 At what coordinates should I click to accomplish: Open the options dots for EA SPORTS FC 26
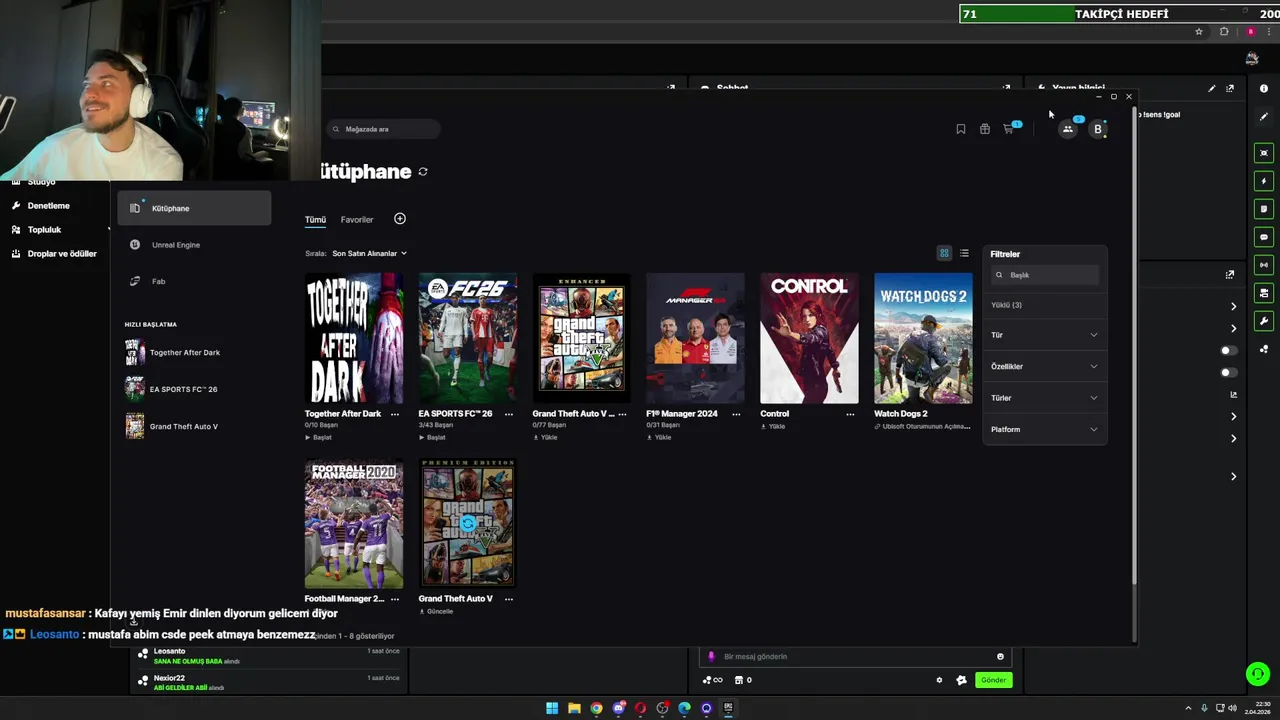coord(509,414)
